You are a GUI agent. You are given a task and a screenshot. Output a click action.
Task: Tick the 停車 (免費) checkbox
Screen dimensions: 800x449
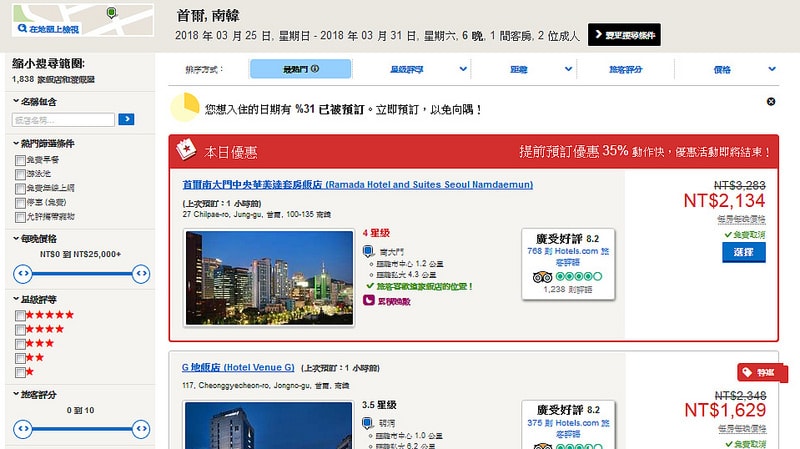[x=20, y=203]
